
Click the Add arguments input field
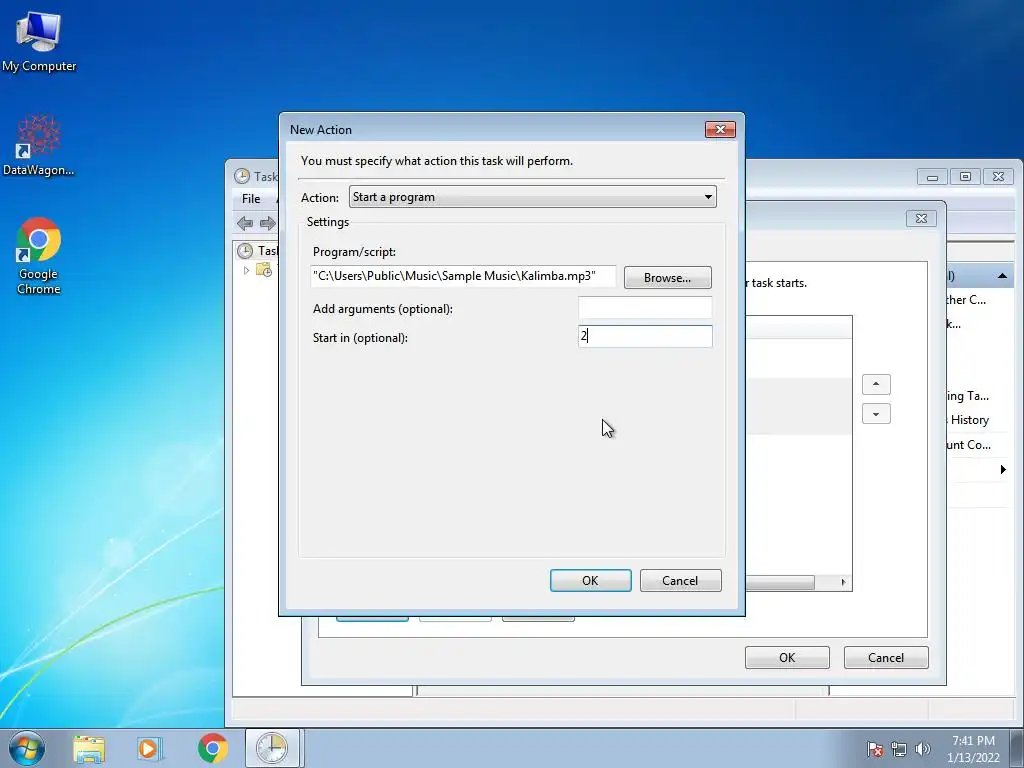[645, 308]
